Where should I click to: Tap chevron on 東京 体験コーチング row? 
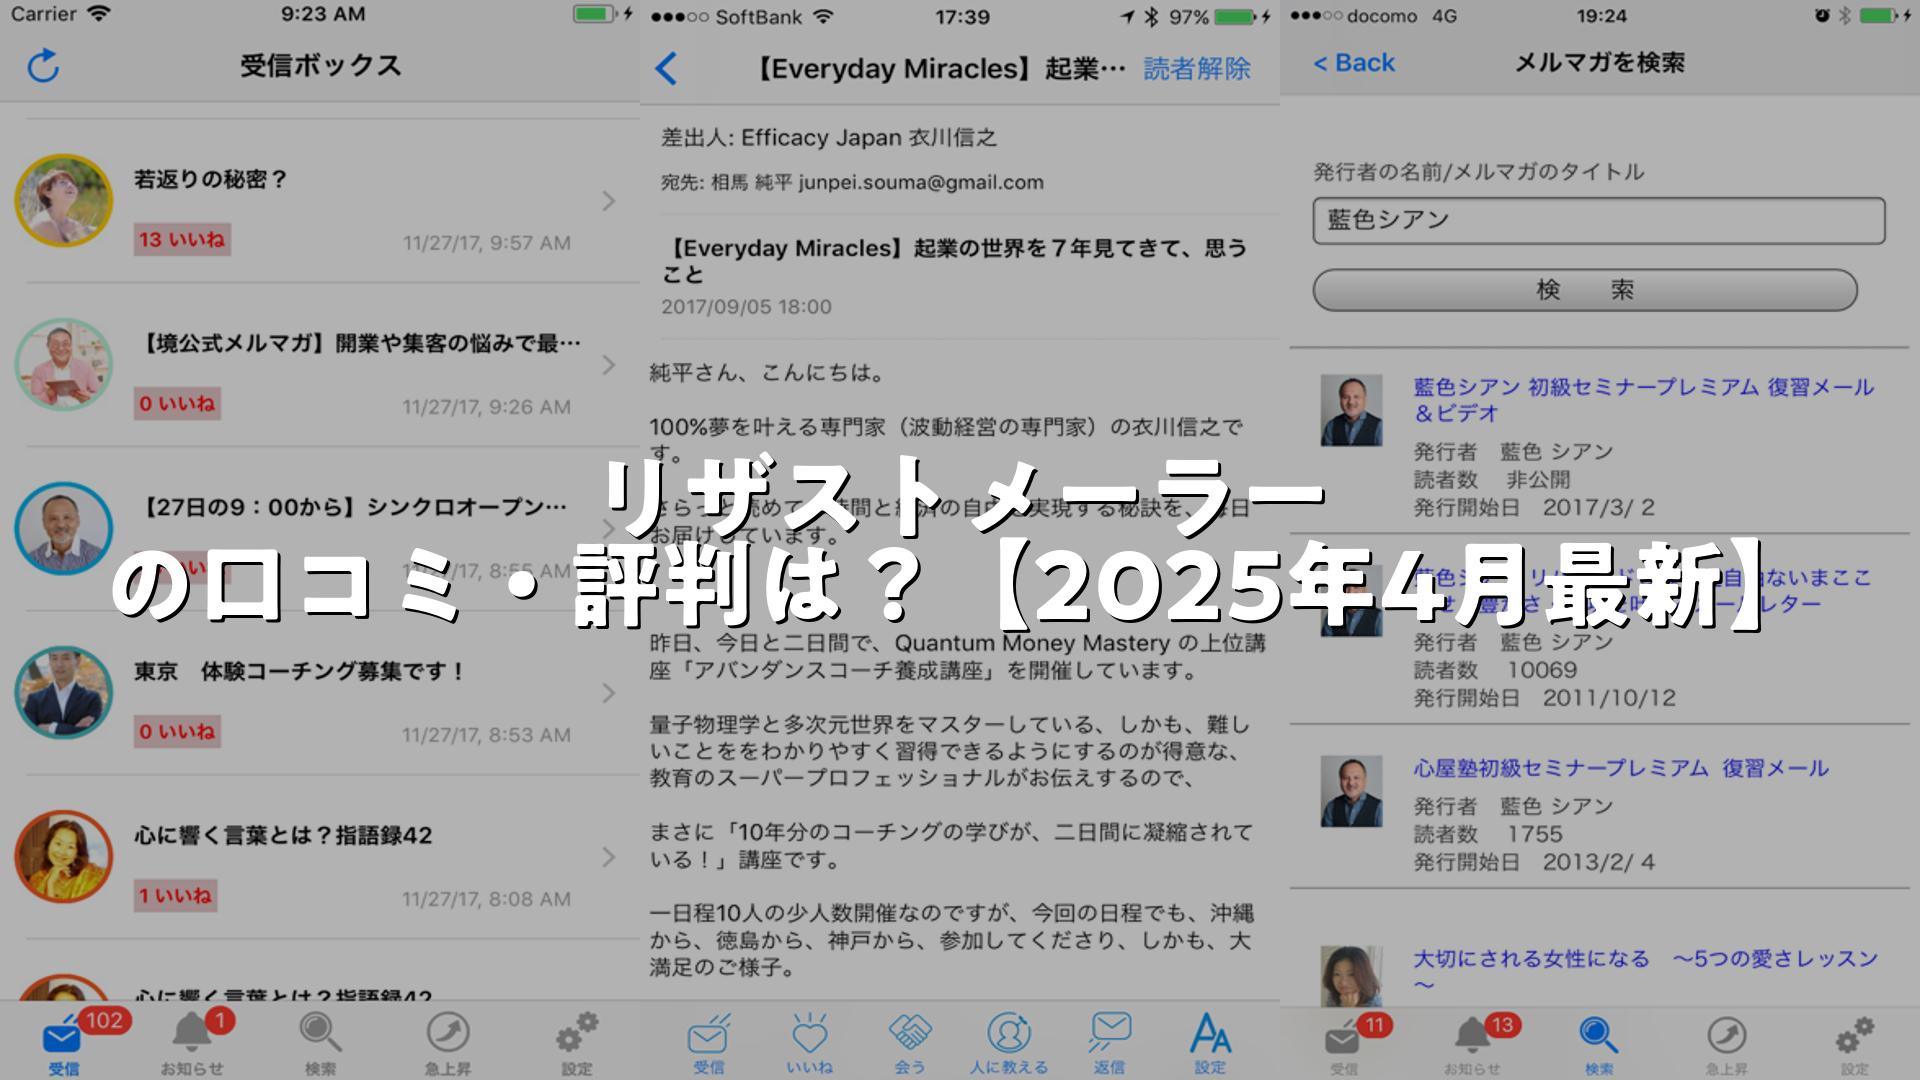(x=608, y=693)
